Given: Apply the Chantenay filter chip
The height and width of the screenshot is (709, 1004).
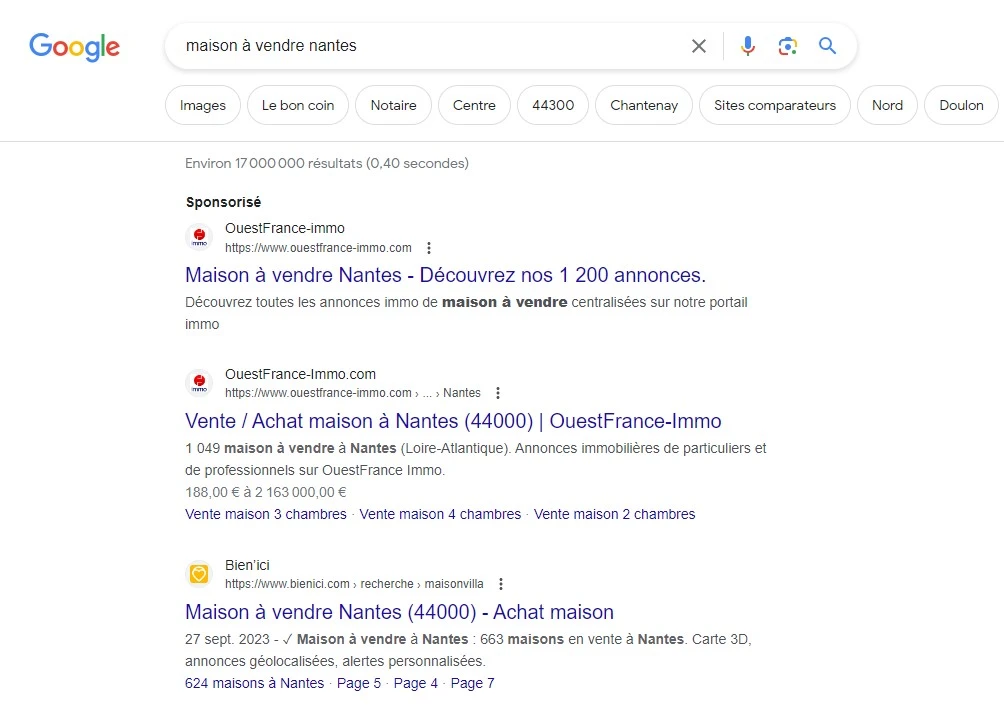Looking at the screenshot, I should coord(643,104).
